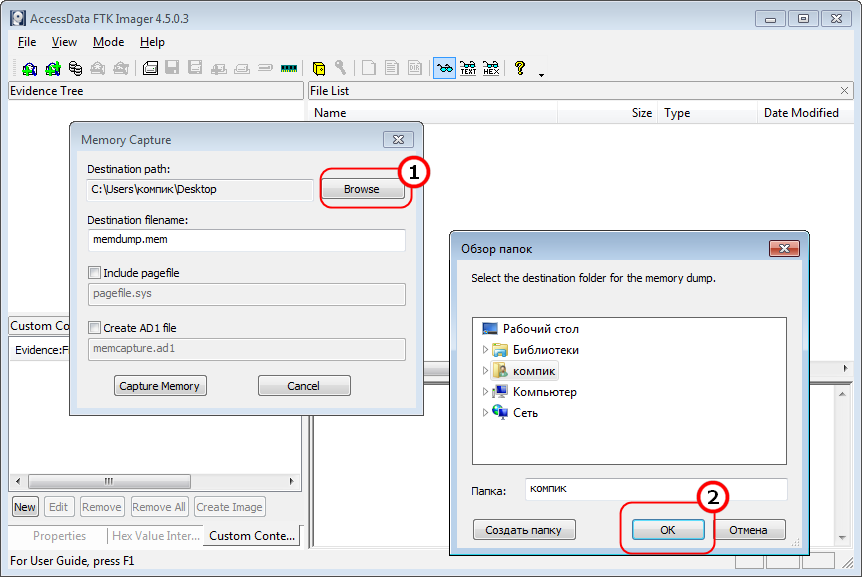Click the Verify Drive/Image toolbar icon
Screen dimensions: 862x577
(x=265, y=68)
